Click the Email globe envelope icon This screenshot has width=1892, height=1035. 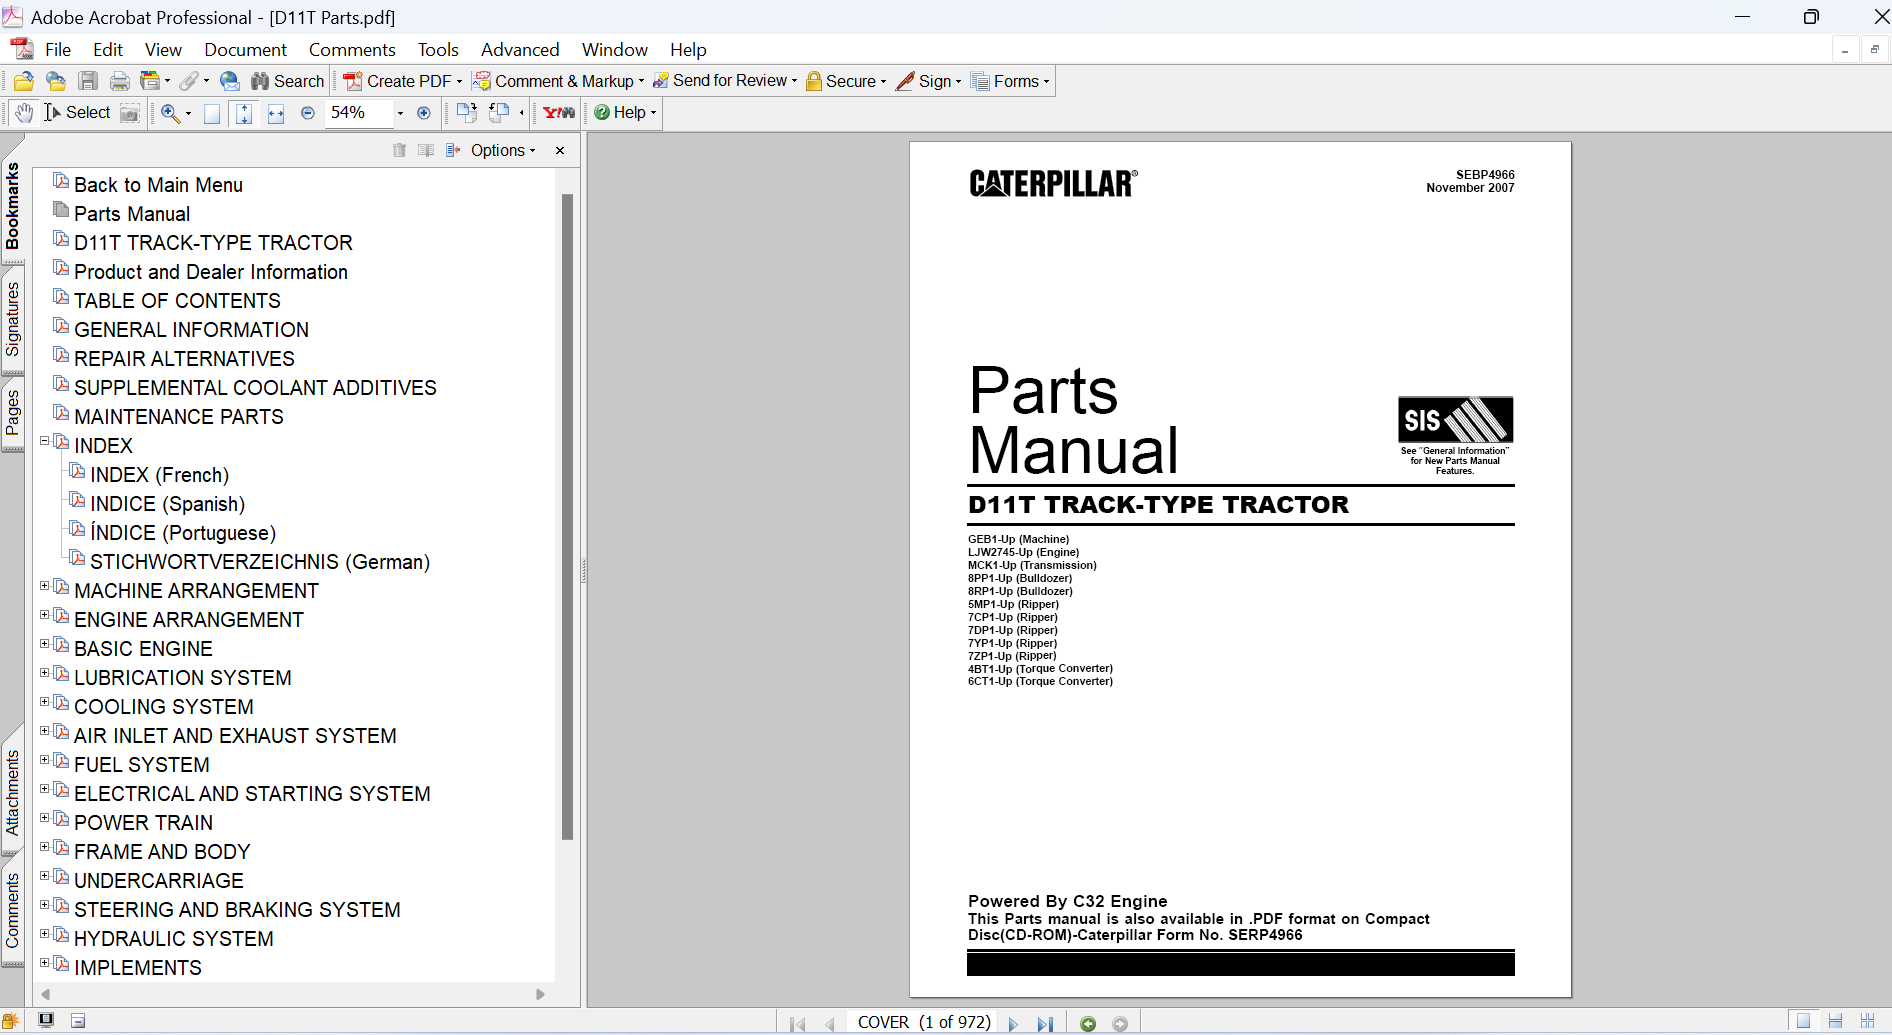230,81
